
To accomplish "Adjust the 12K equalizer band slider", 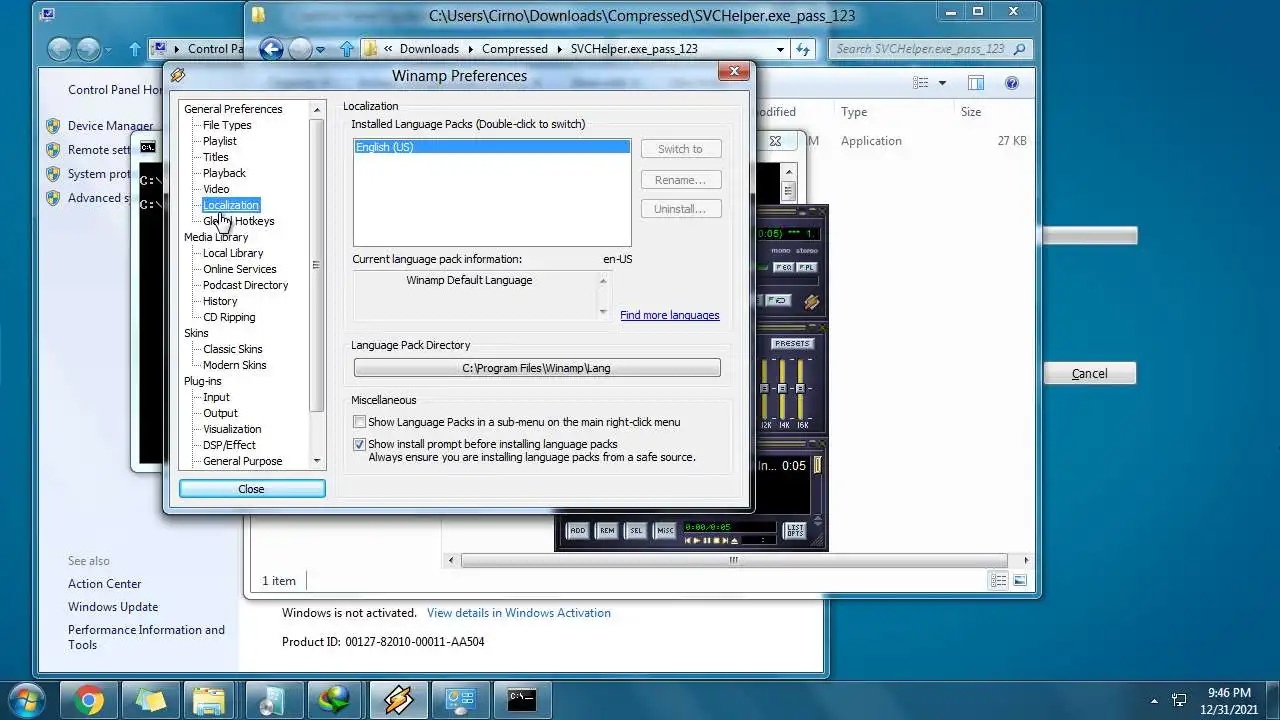I will pos(765,390).
